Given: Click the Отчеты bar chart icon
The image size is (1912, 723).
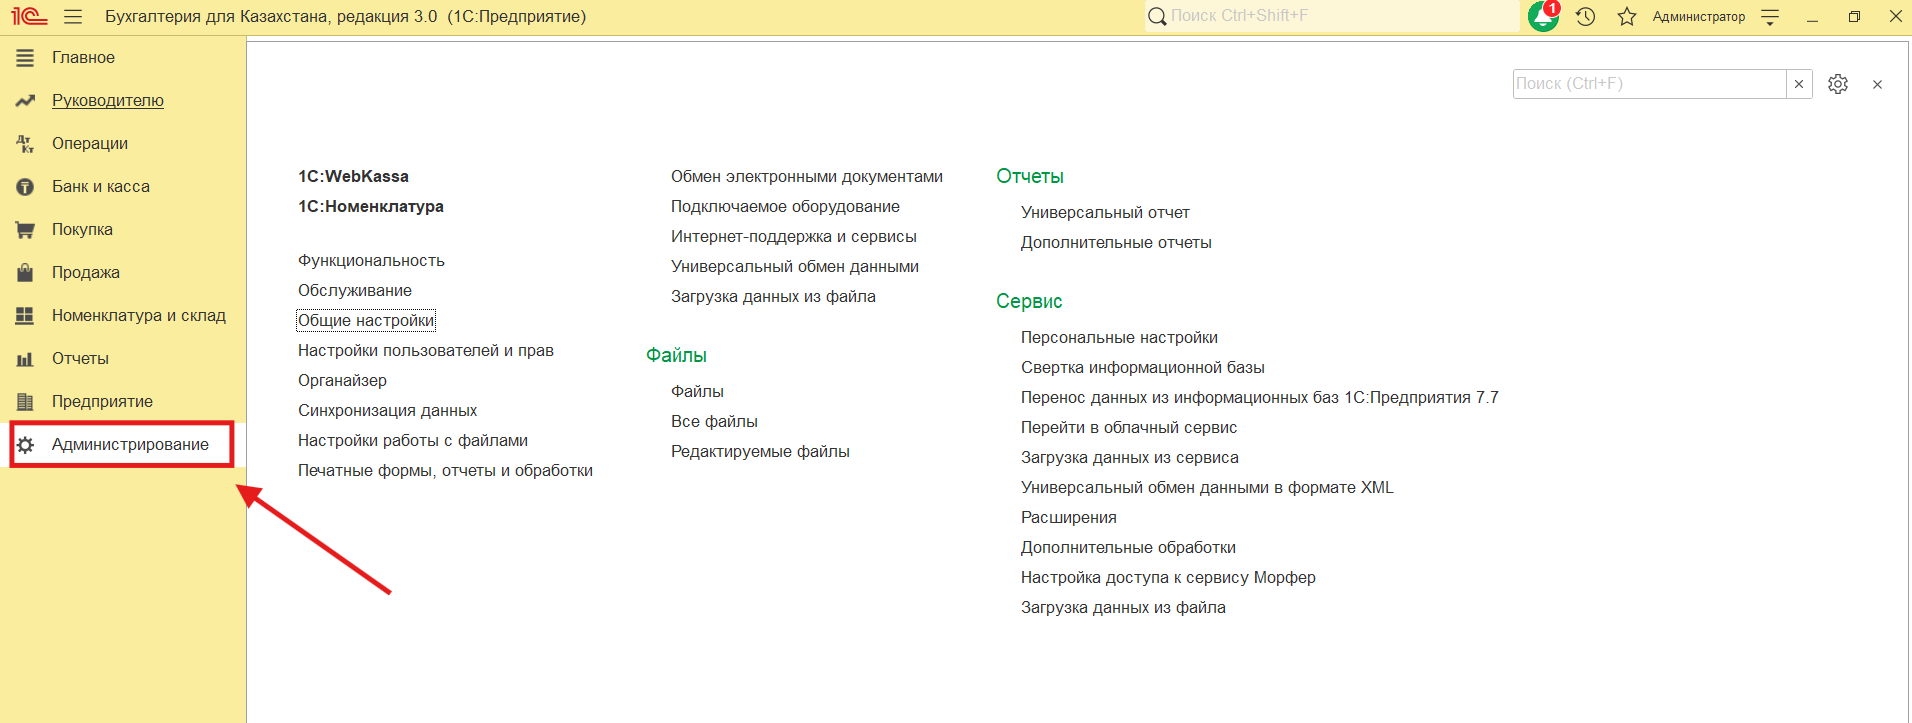Looking at the screenshot, I should pos(25,359).
